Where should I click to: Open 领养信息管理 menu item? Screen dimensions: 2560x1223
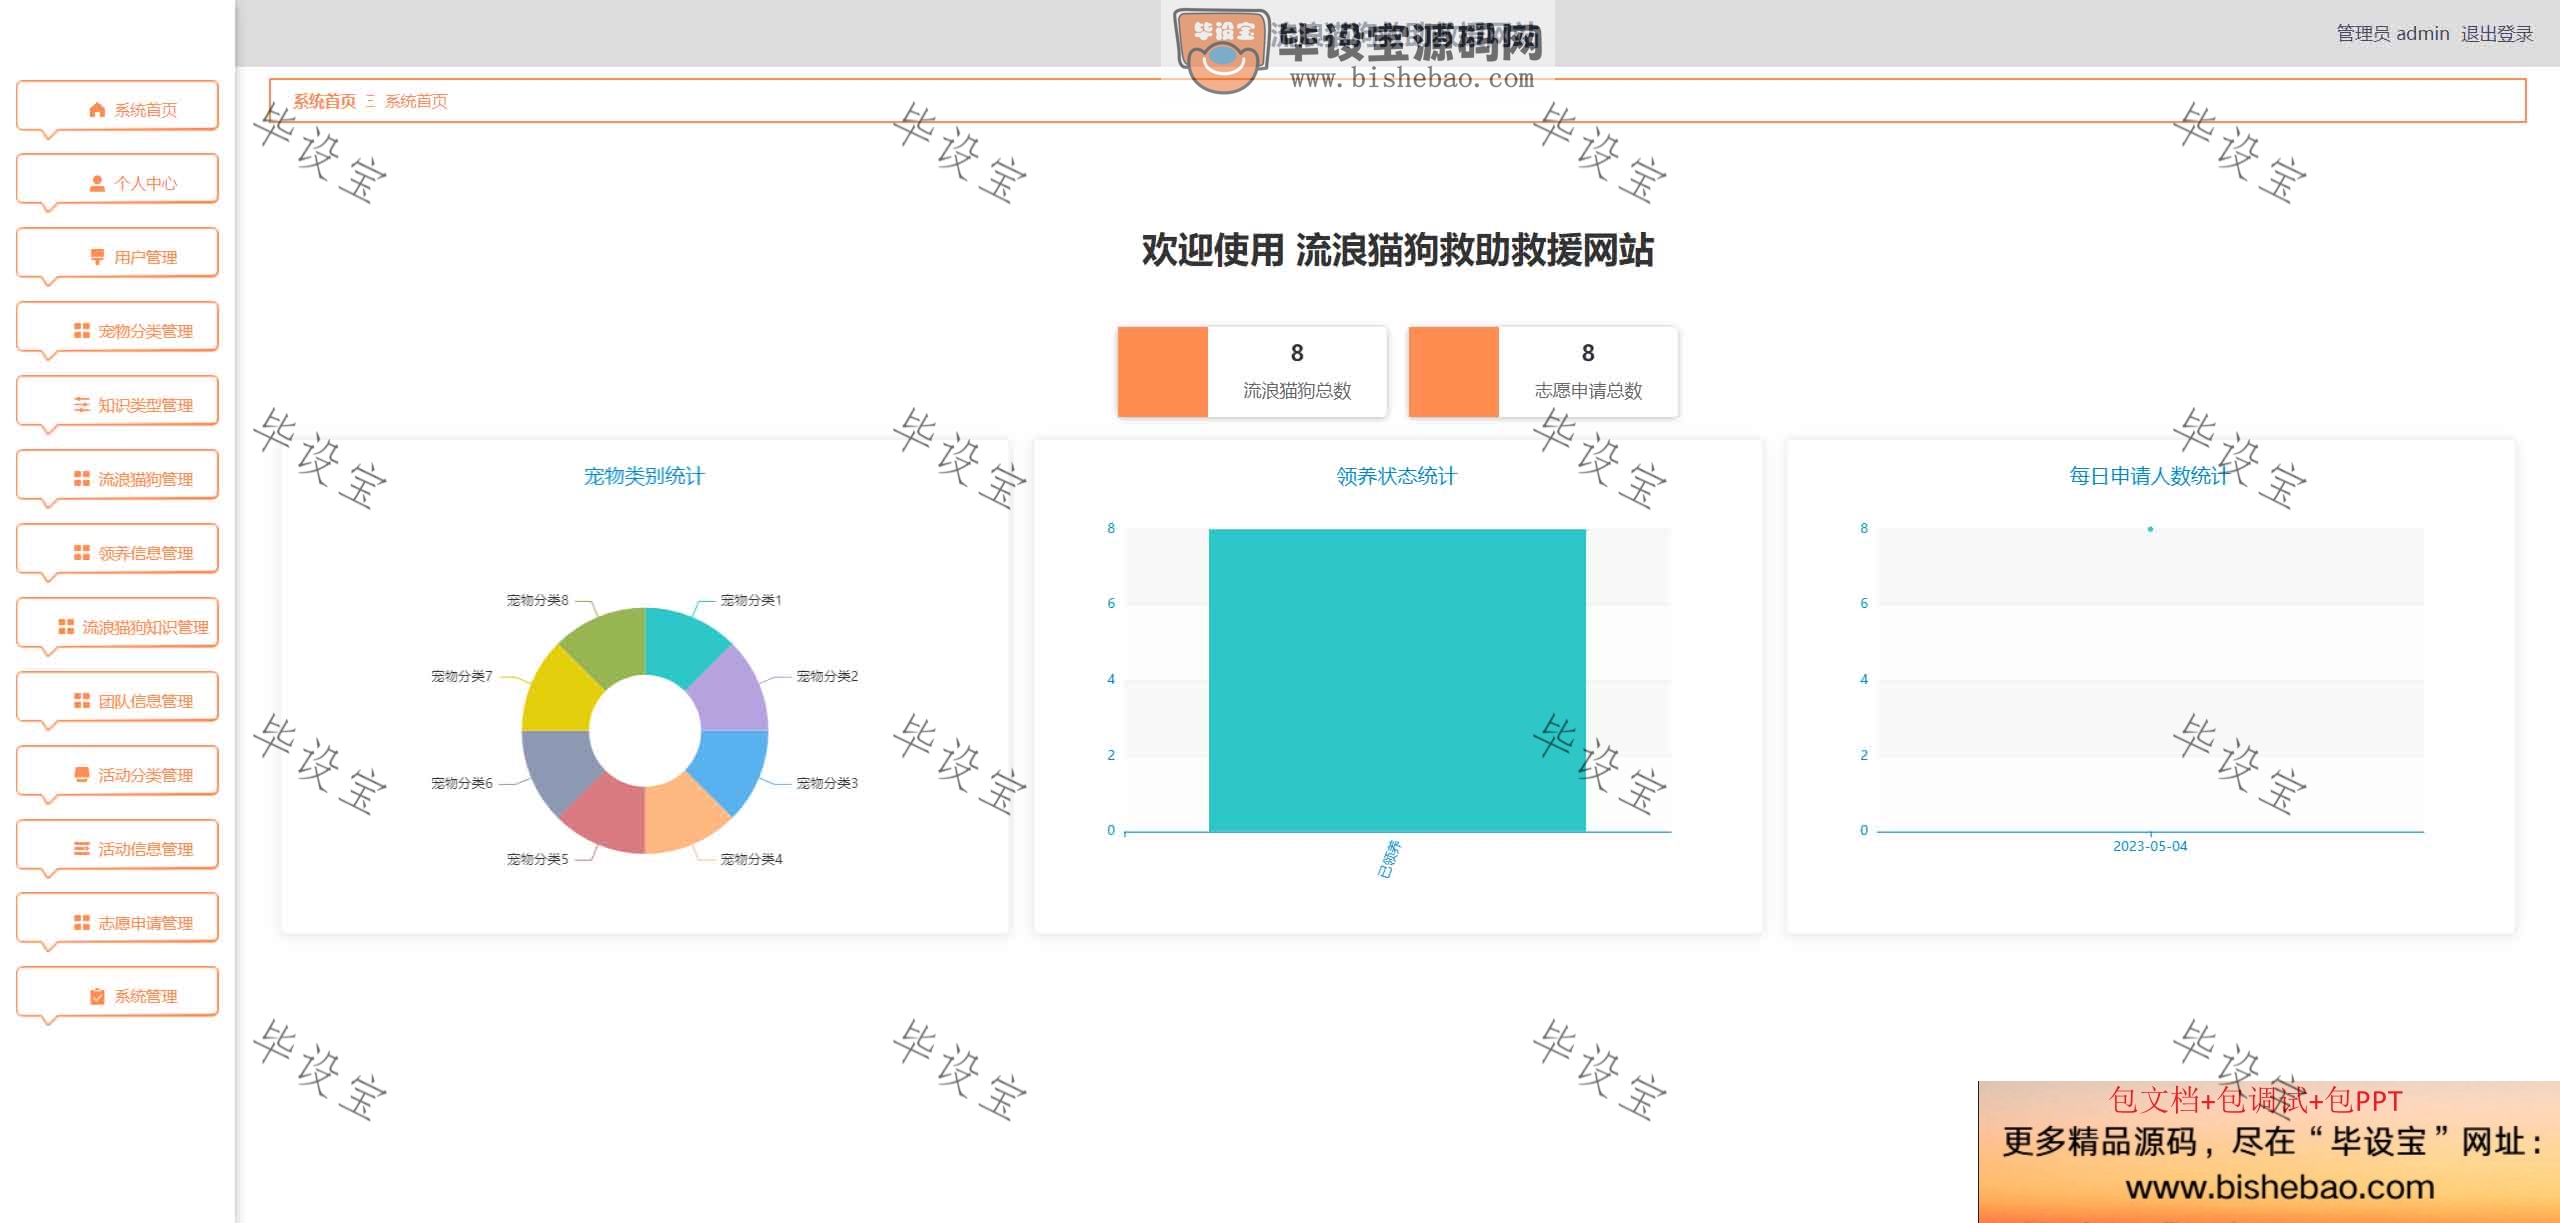117,550
